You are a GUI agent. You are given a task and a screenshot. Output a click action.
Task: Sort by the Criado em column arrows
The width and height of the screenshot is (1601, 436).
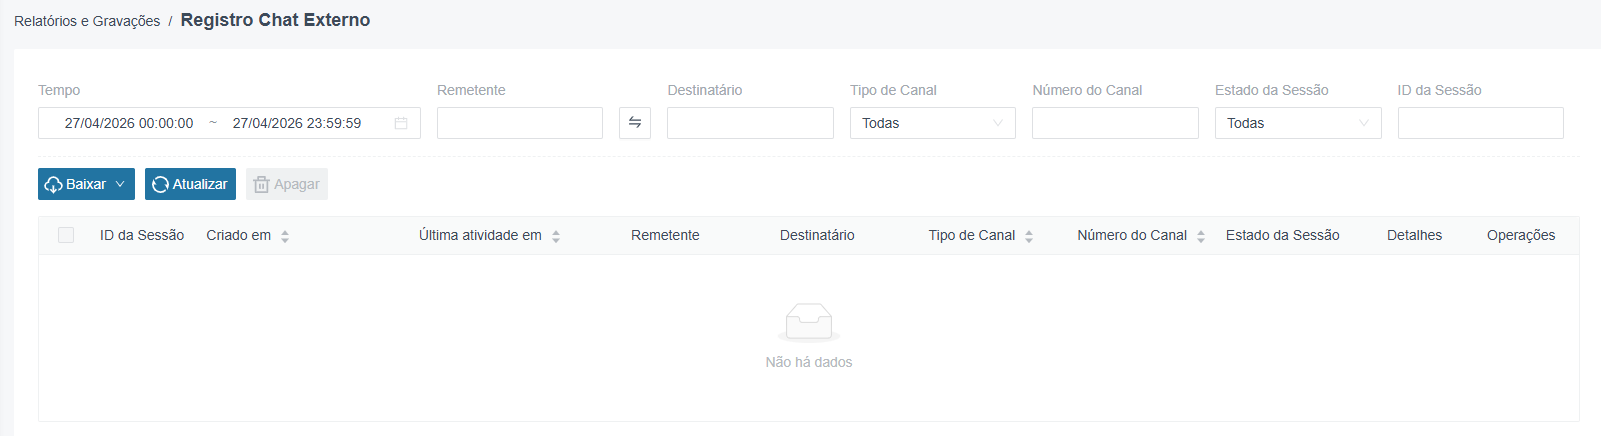click(x=285, y=236)
